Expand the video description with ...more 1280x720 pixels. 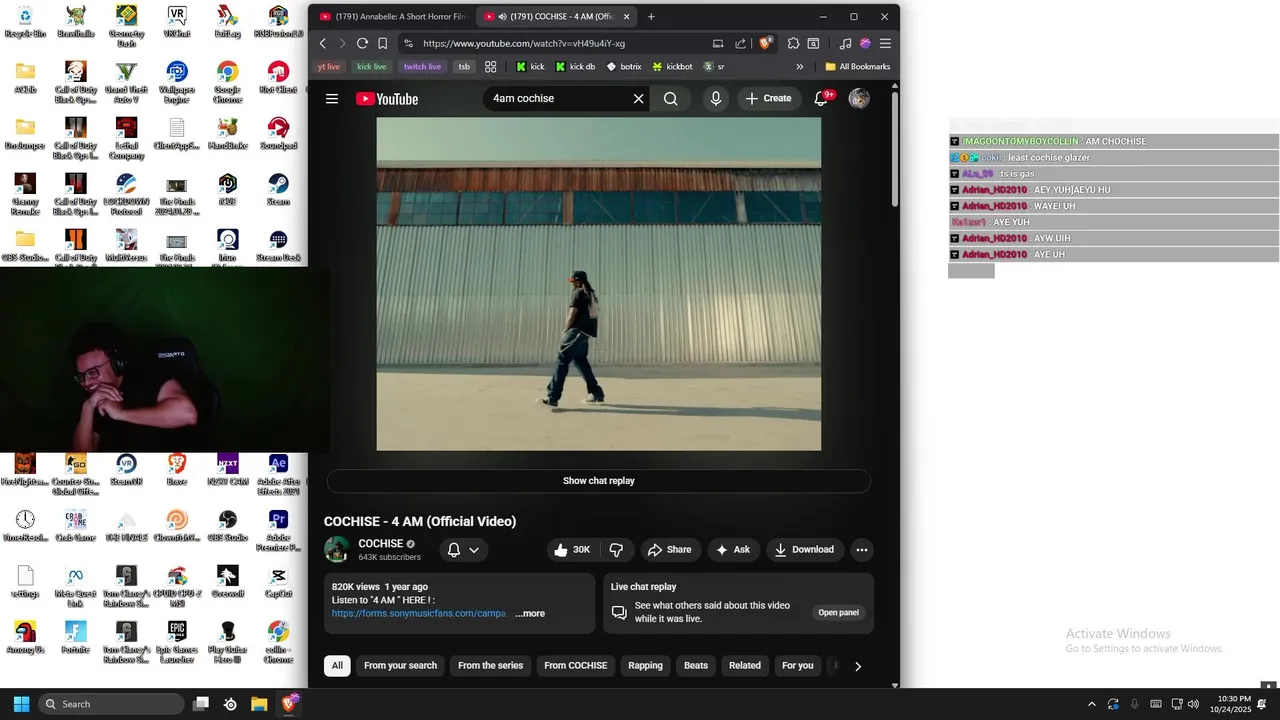coord(530,614)
